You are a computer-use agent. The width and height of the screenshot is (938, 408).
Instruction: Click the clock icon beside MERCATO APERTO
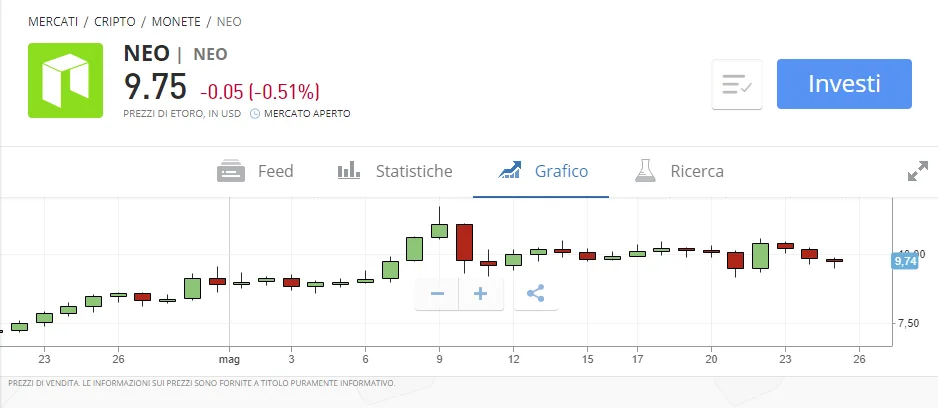254,113
